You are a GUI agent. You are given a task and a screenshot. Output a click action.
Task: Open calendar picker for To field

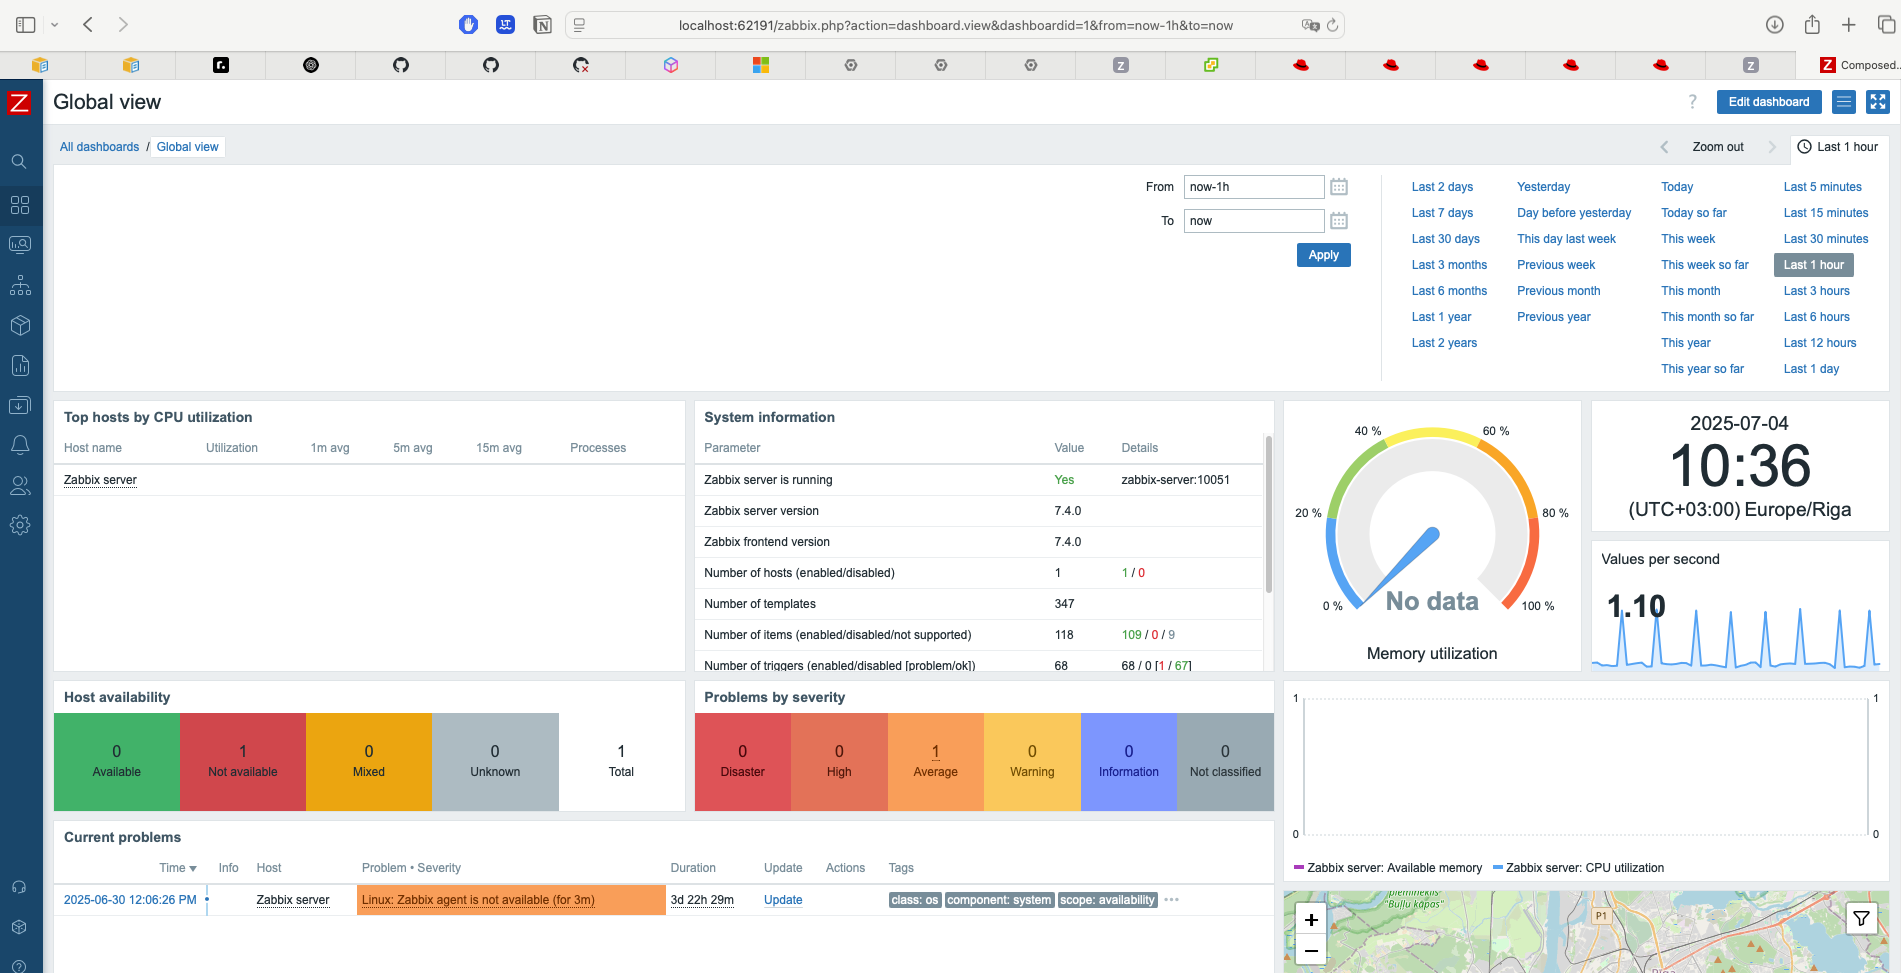pos(1339,221)
